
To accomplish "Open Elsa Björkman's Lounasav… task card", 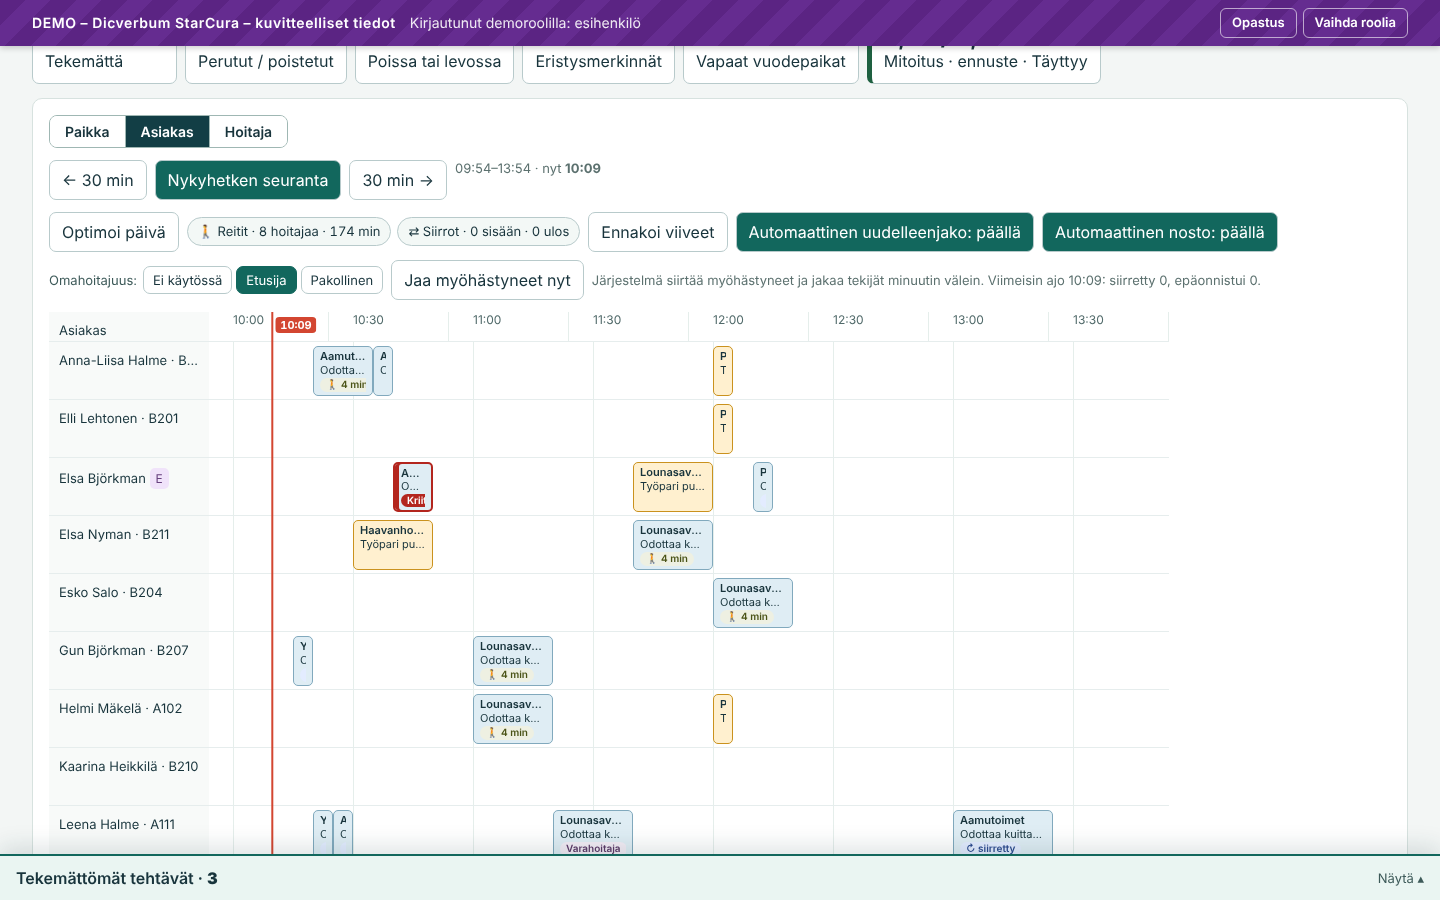I will (x=673, y=487).
